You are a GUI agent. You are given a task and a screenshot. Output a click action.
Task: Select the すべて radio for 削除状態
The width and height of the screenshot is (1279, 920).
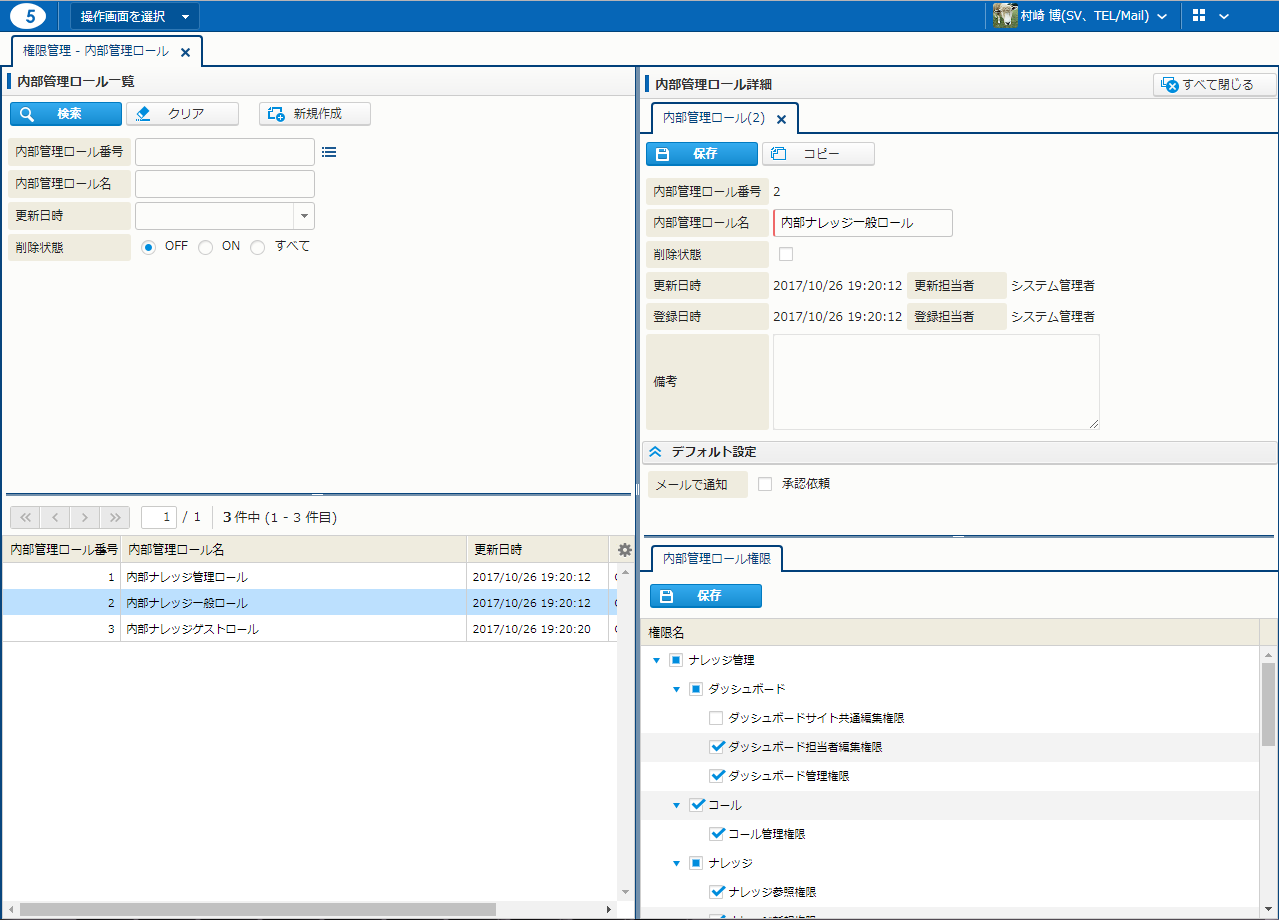pos(258,247)
